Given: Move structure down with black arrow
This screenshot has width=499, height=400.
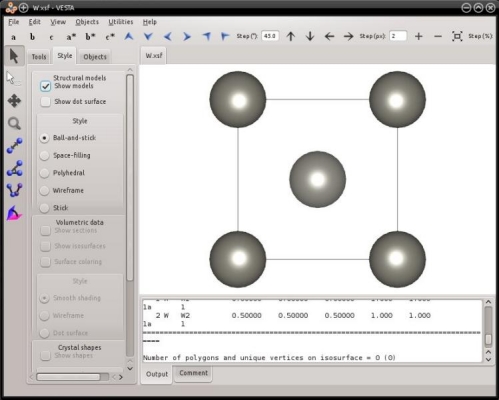Looking at the screenshot, I should click(x=310, y=36).
